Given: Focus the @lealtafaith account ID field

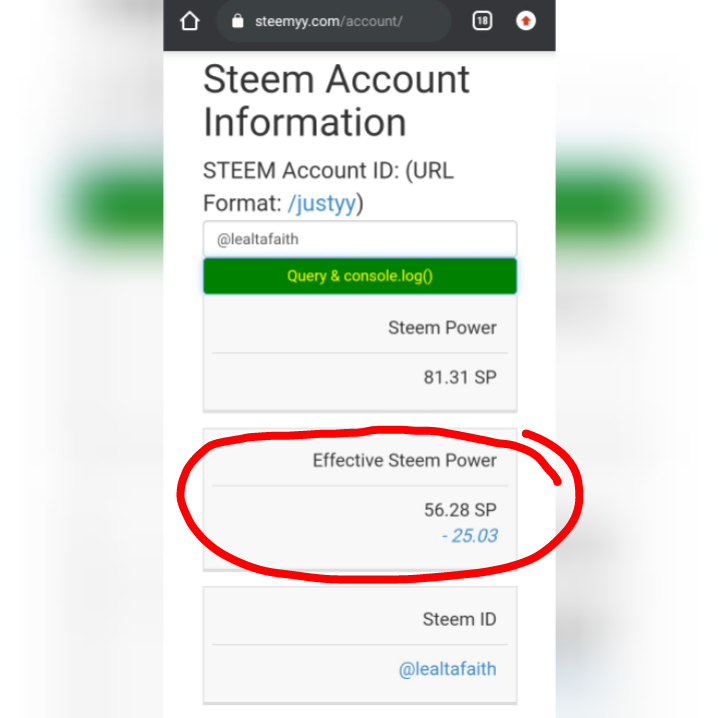Looking at the screenshot, I should pos(360,239).
